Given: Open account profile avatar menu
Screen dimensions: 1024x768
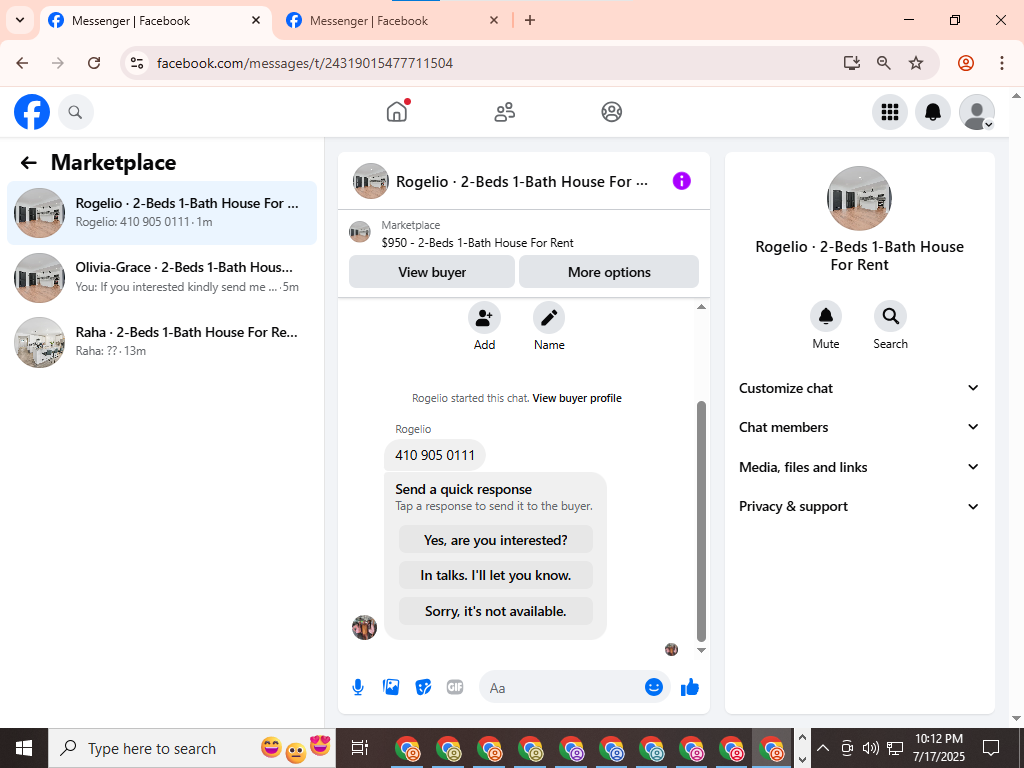Looking at the screenshot, I should click(976, 112).
